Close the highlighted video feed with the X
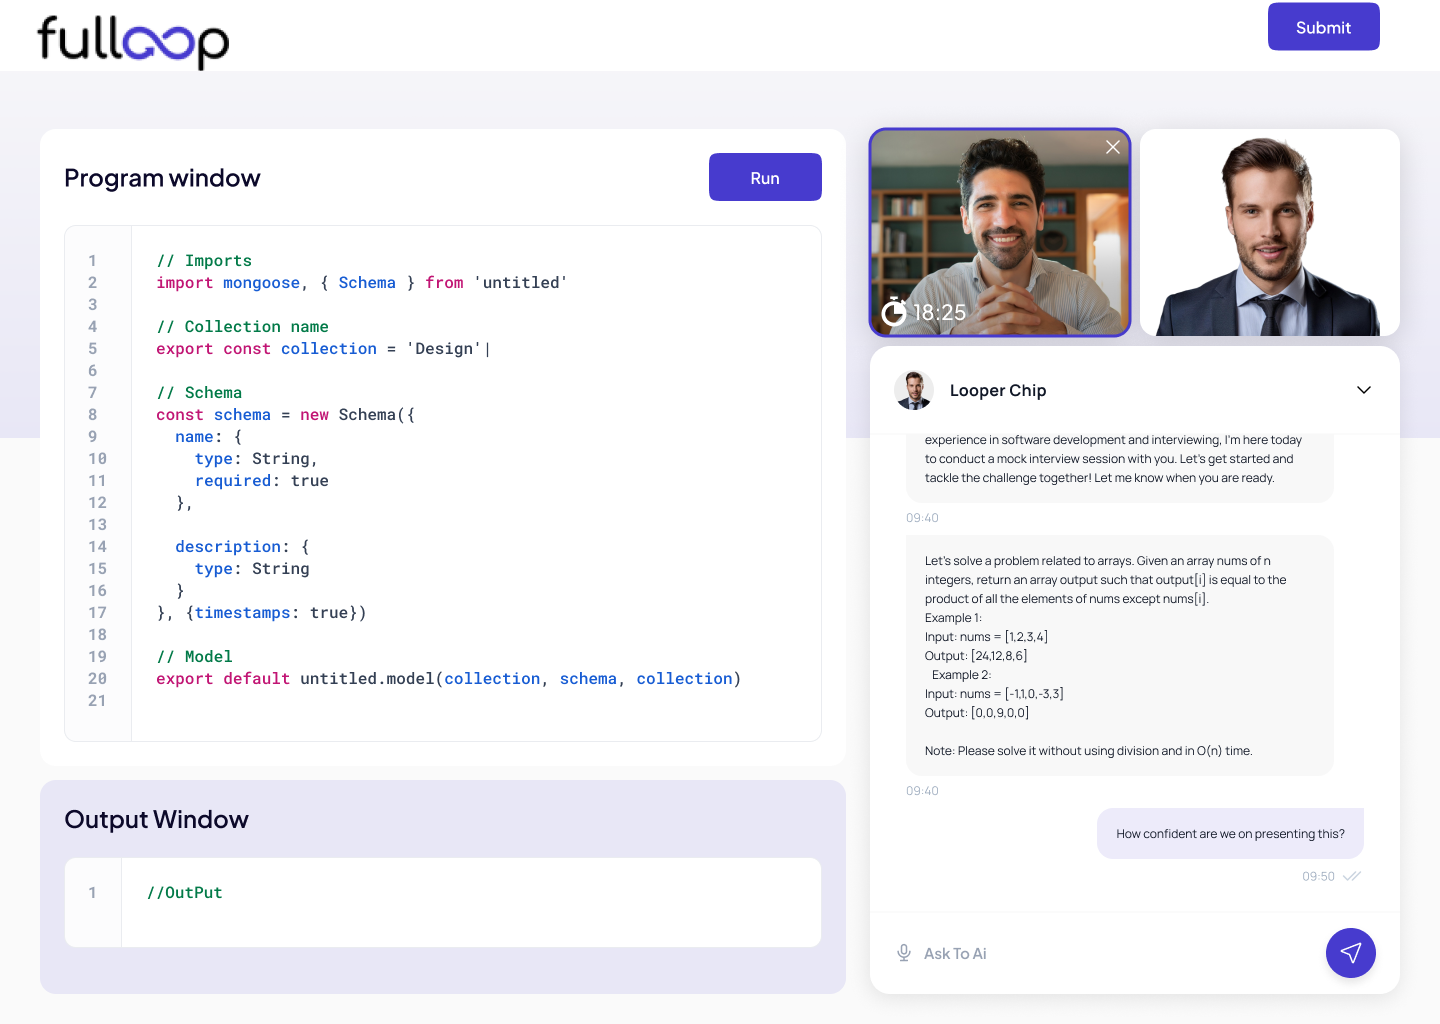 coord(1112,147)
